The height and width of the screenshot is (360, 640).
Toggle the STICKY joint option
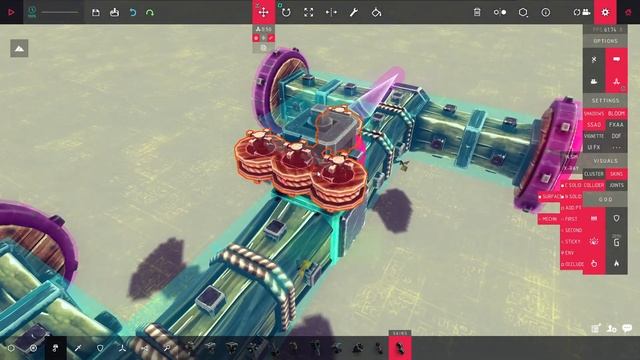pyautogui.click(x=571, y=242)
